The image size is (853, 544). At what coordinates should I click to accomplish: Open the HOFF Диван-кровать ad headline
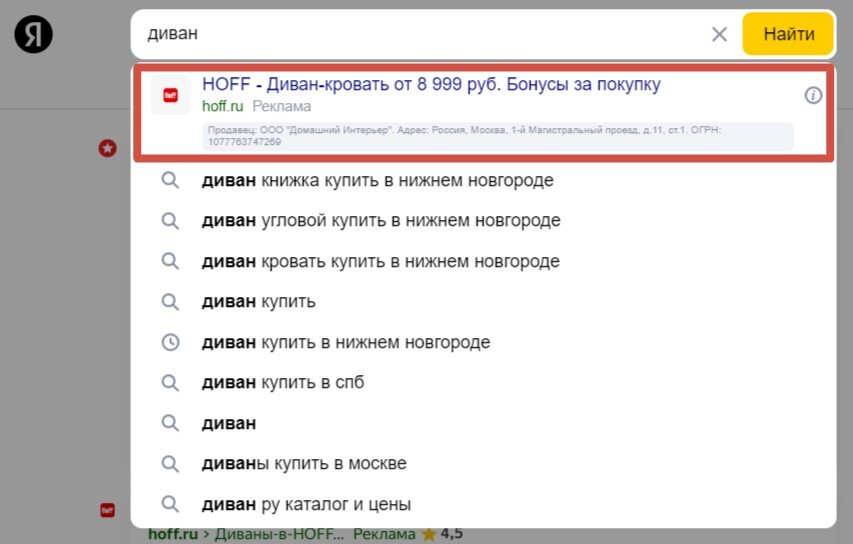431,84
